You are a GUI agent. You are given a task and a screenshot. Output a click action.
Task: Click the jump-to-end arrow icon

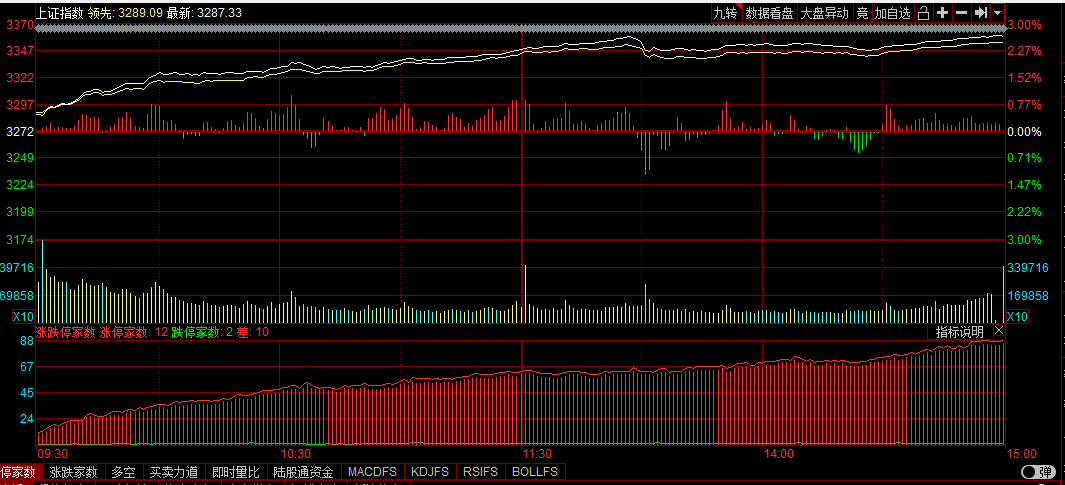click(980, 13)
